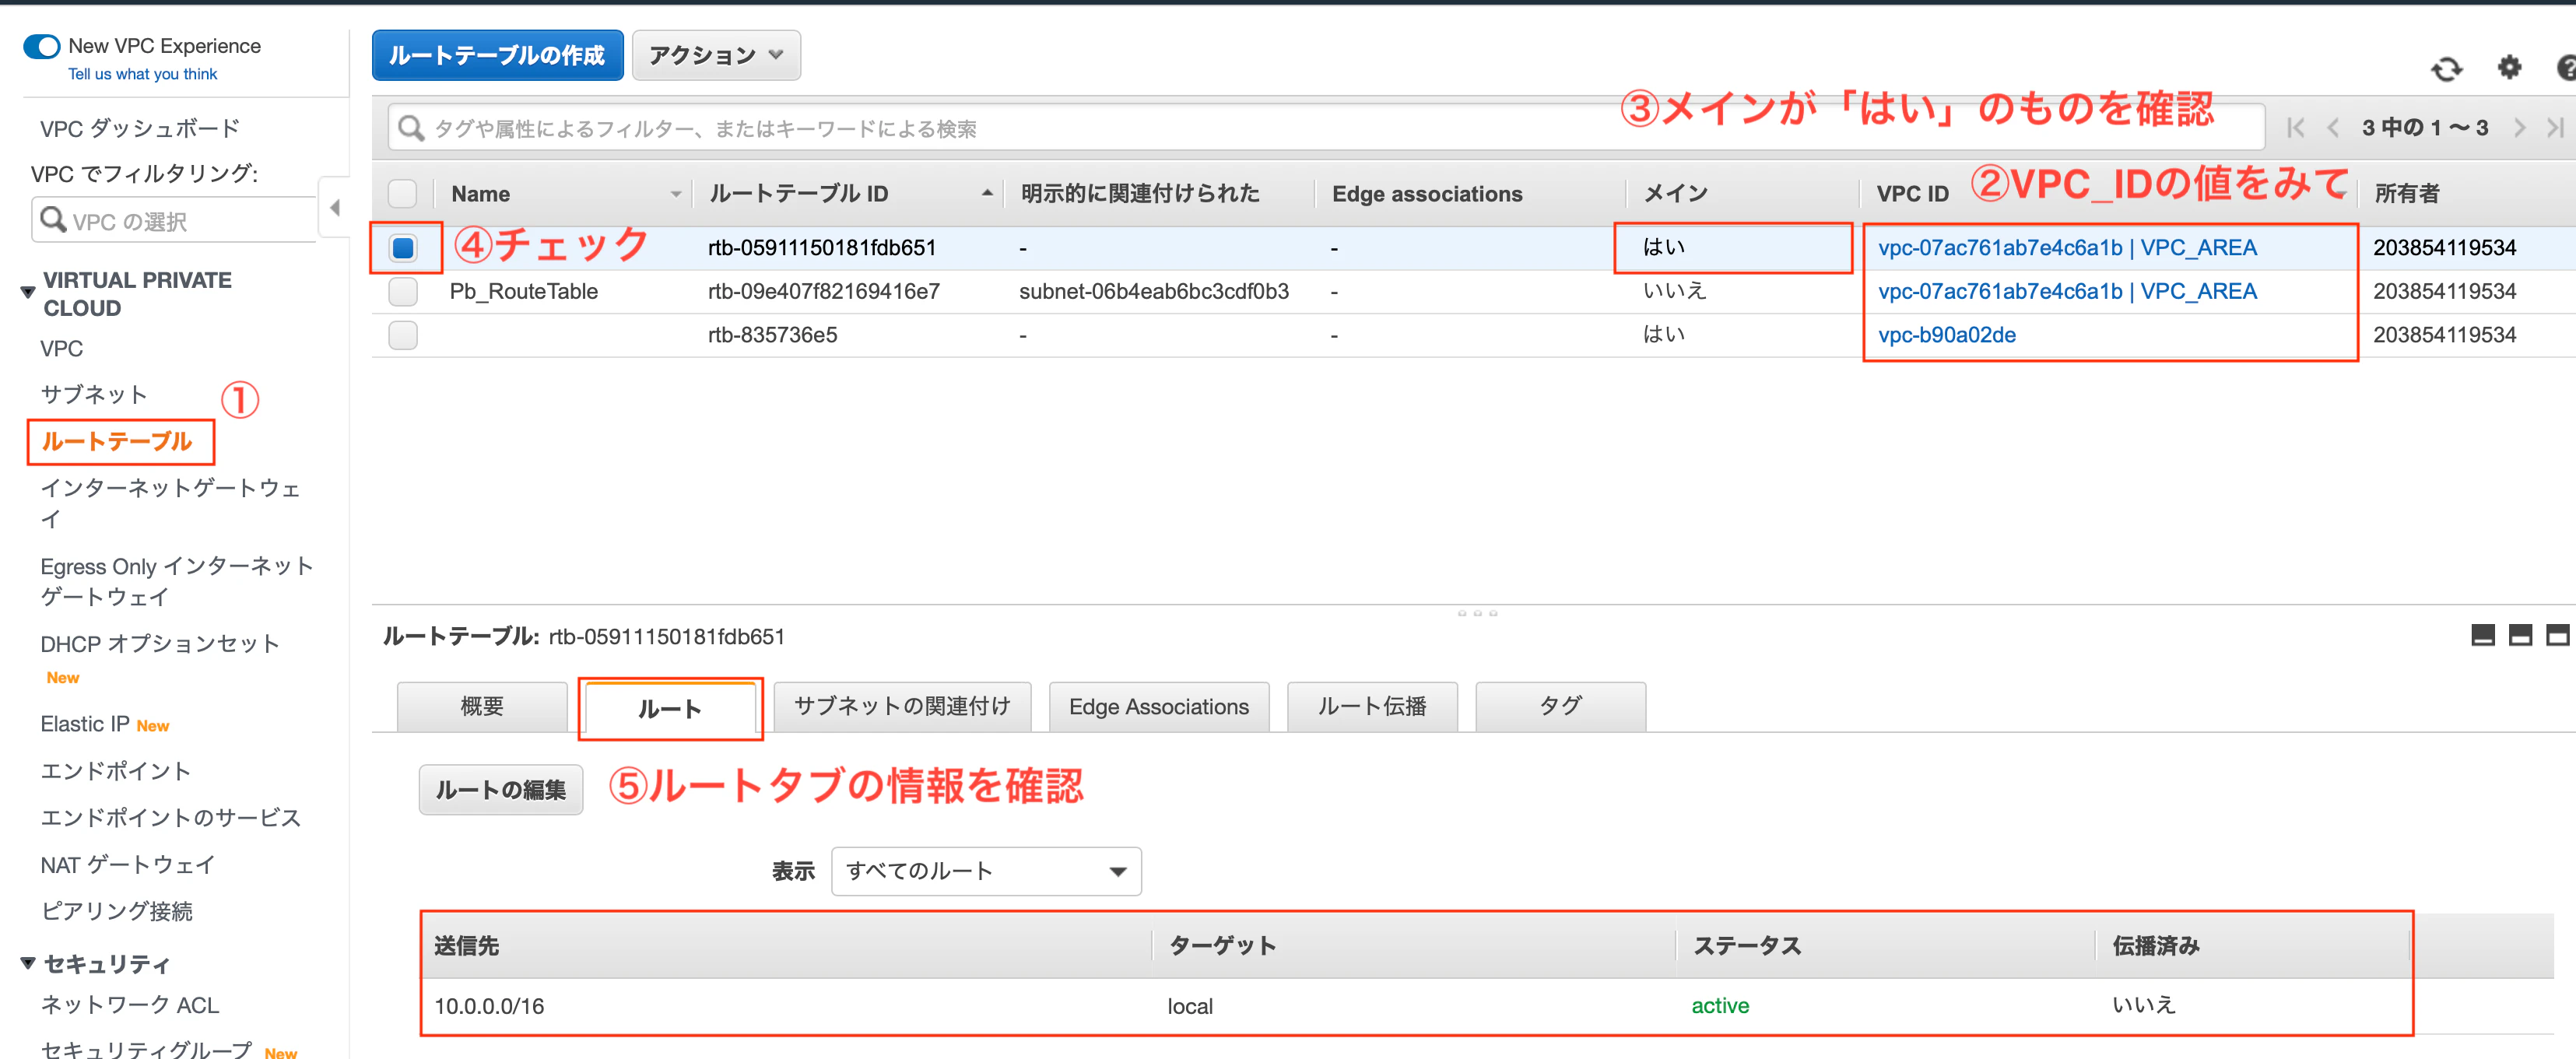Switch to the Edge Associations tab
The image size is (2576, 1059).
point(1159,706)
